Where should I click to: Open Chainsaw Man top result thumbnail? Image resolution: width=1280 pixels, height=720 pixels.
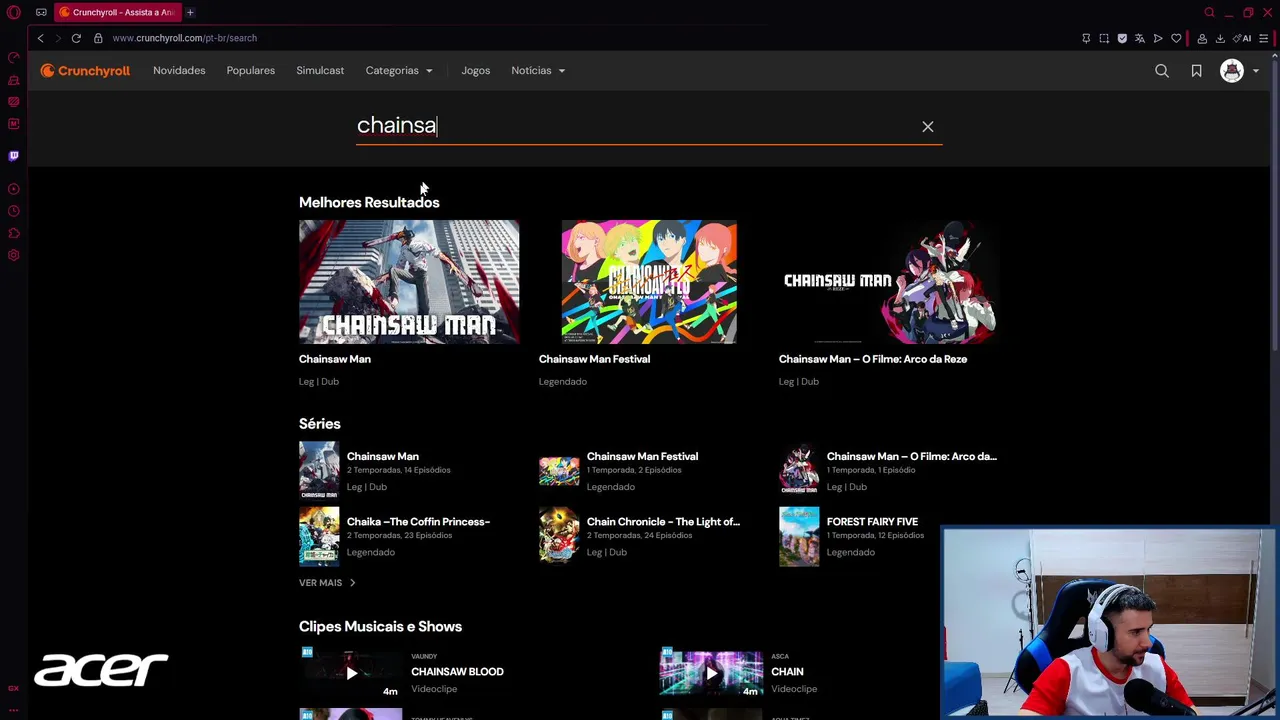[x=409, y=282]
